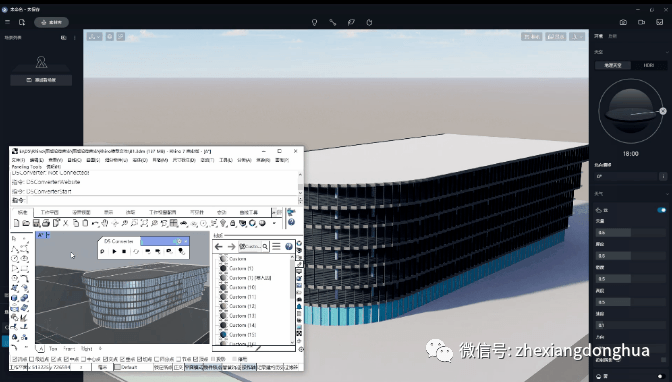The image size is (672, 382).
Task: Open Rhino Edit menu
Action: (x=36, y=160)
